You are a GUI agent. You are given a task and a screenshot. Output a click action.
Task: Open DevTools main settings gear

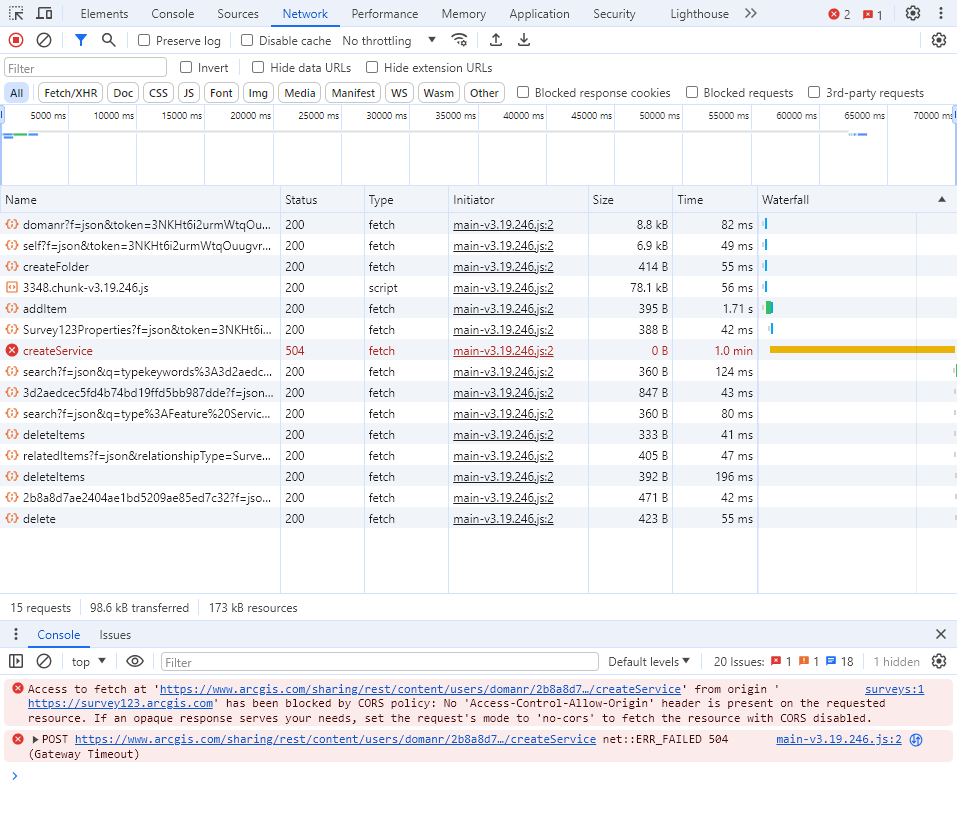coord(912,13)
